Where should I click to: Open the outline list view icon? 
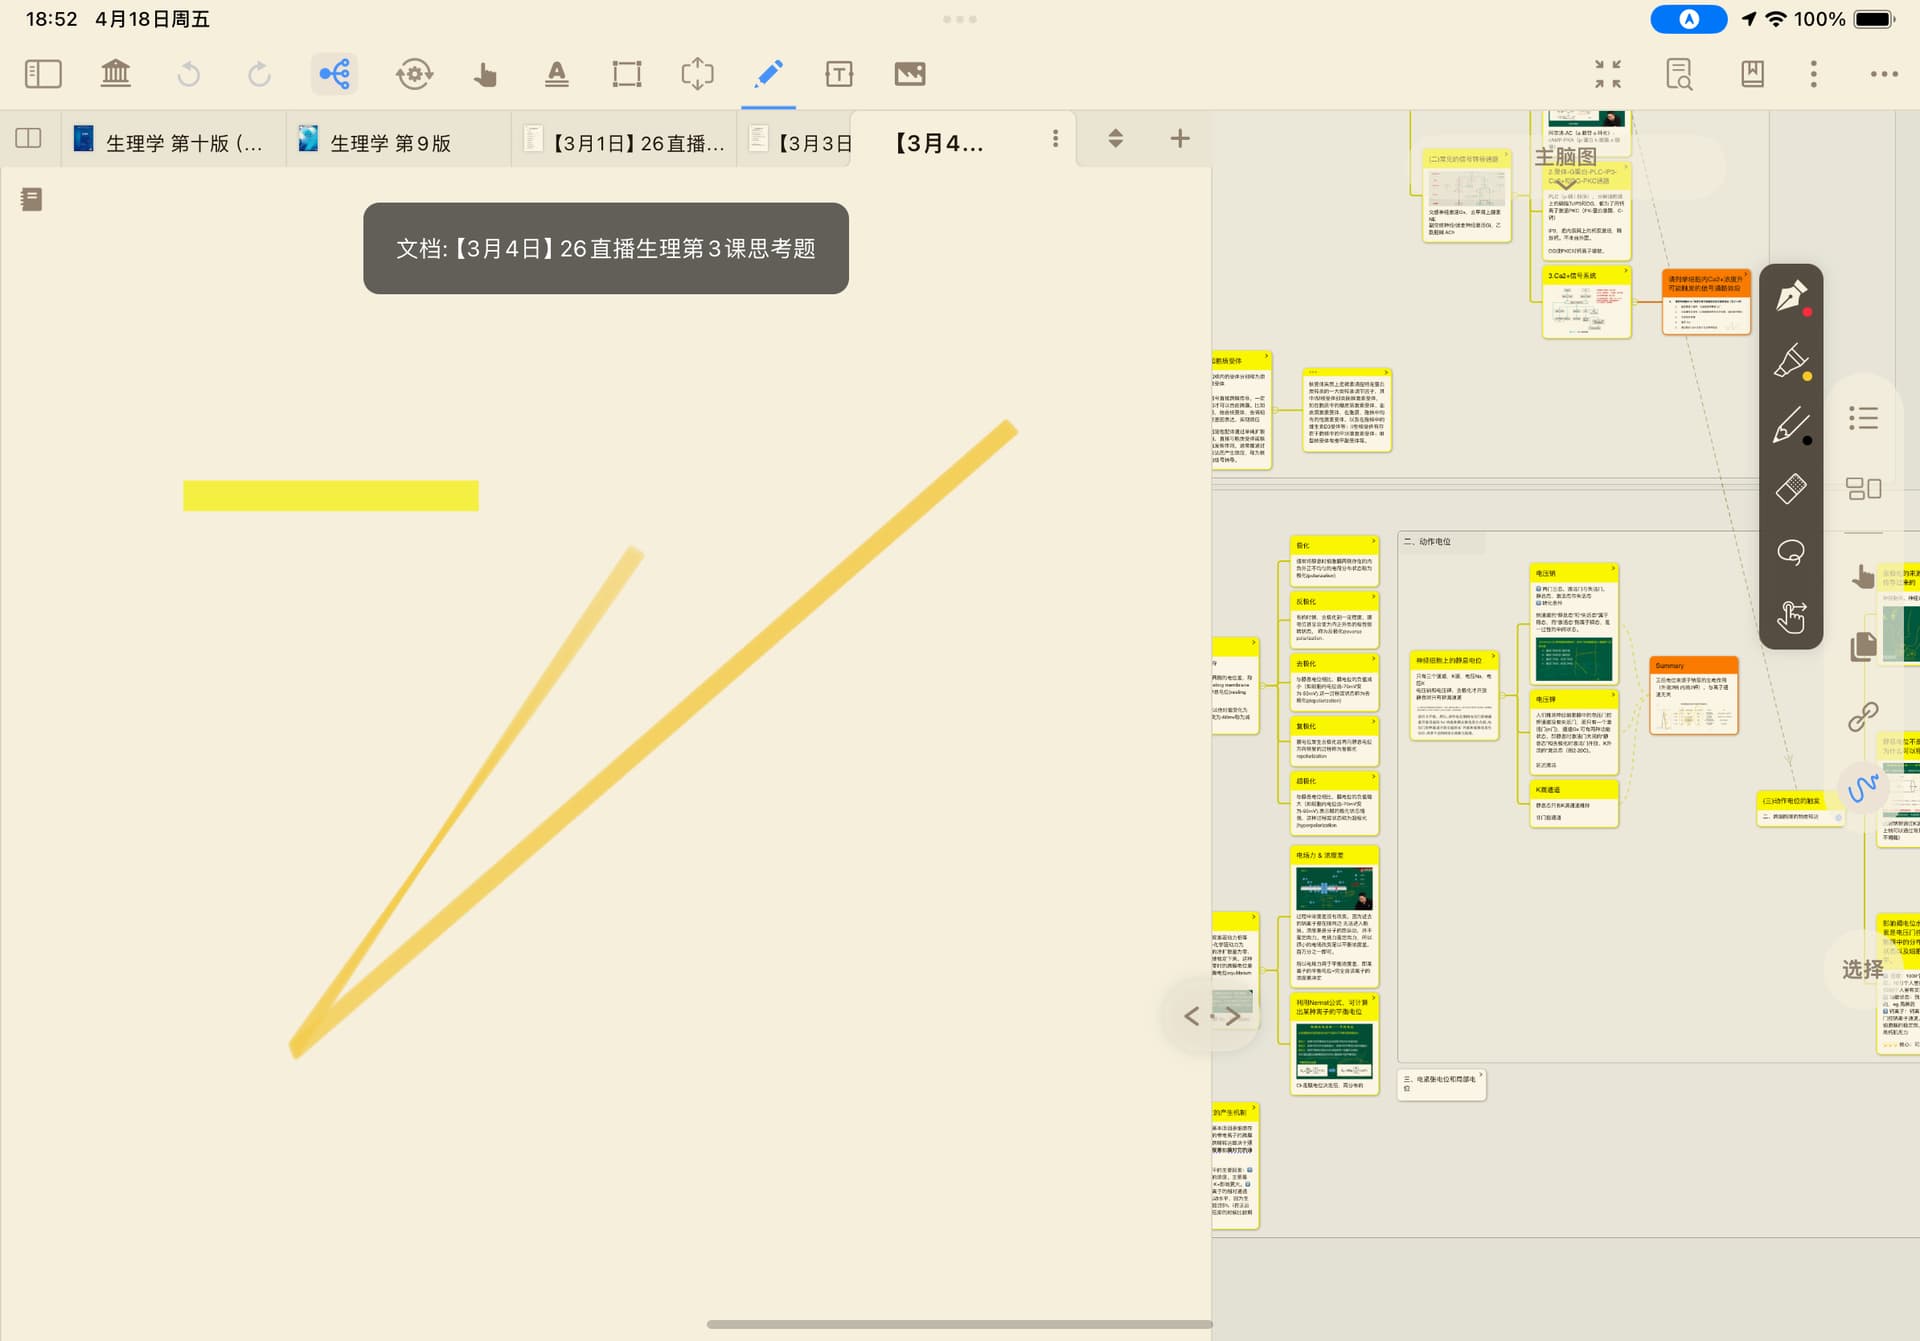[x=1863, y=418]
